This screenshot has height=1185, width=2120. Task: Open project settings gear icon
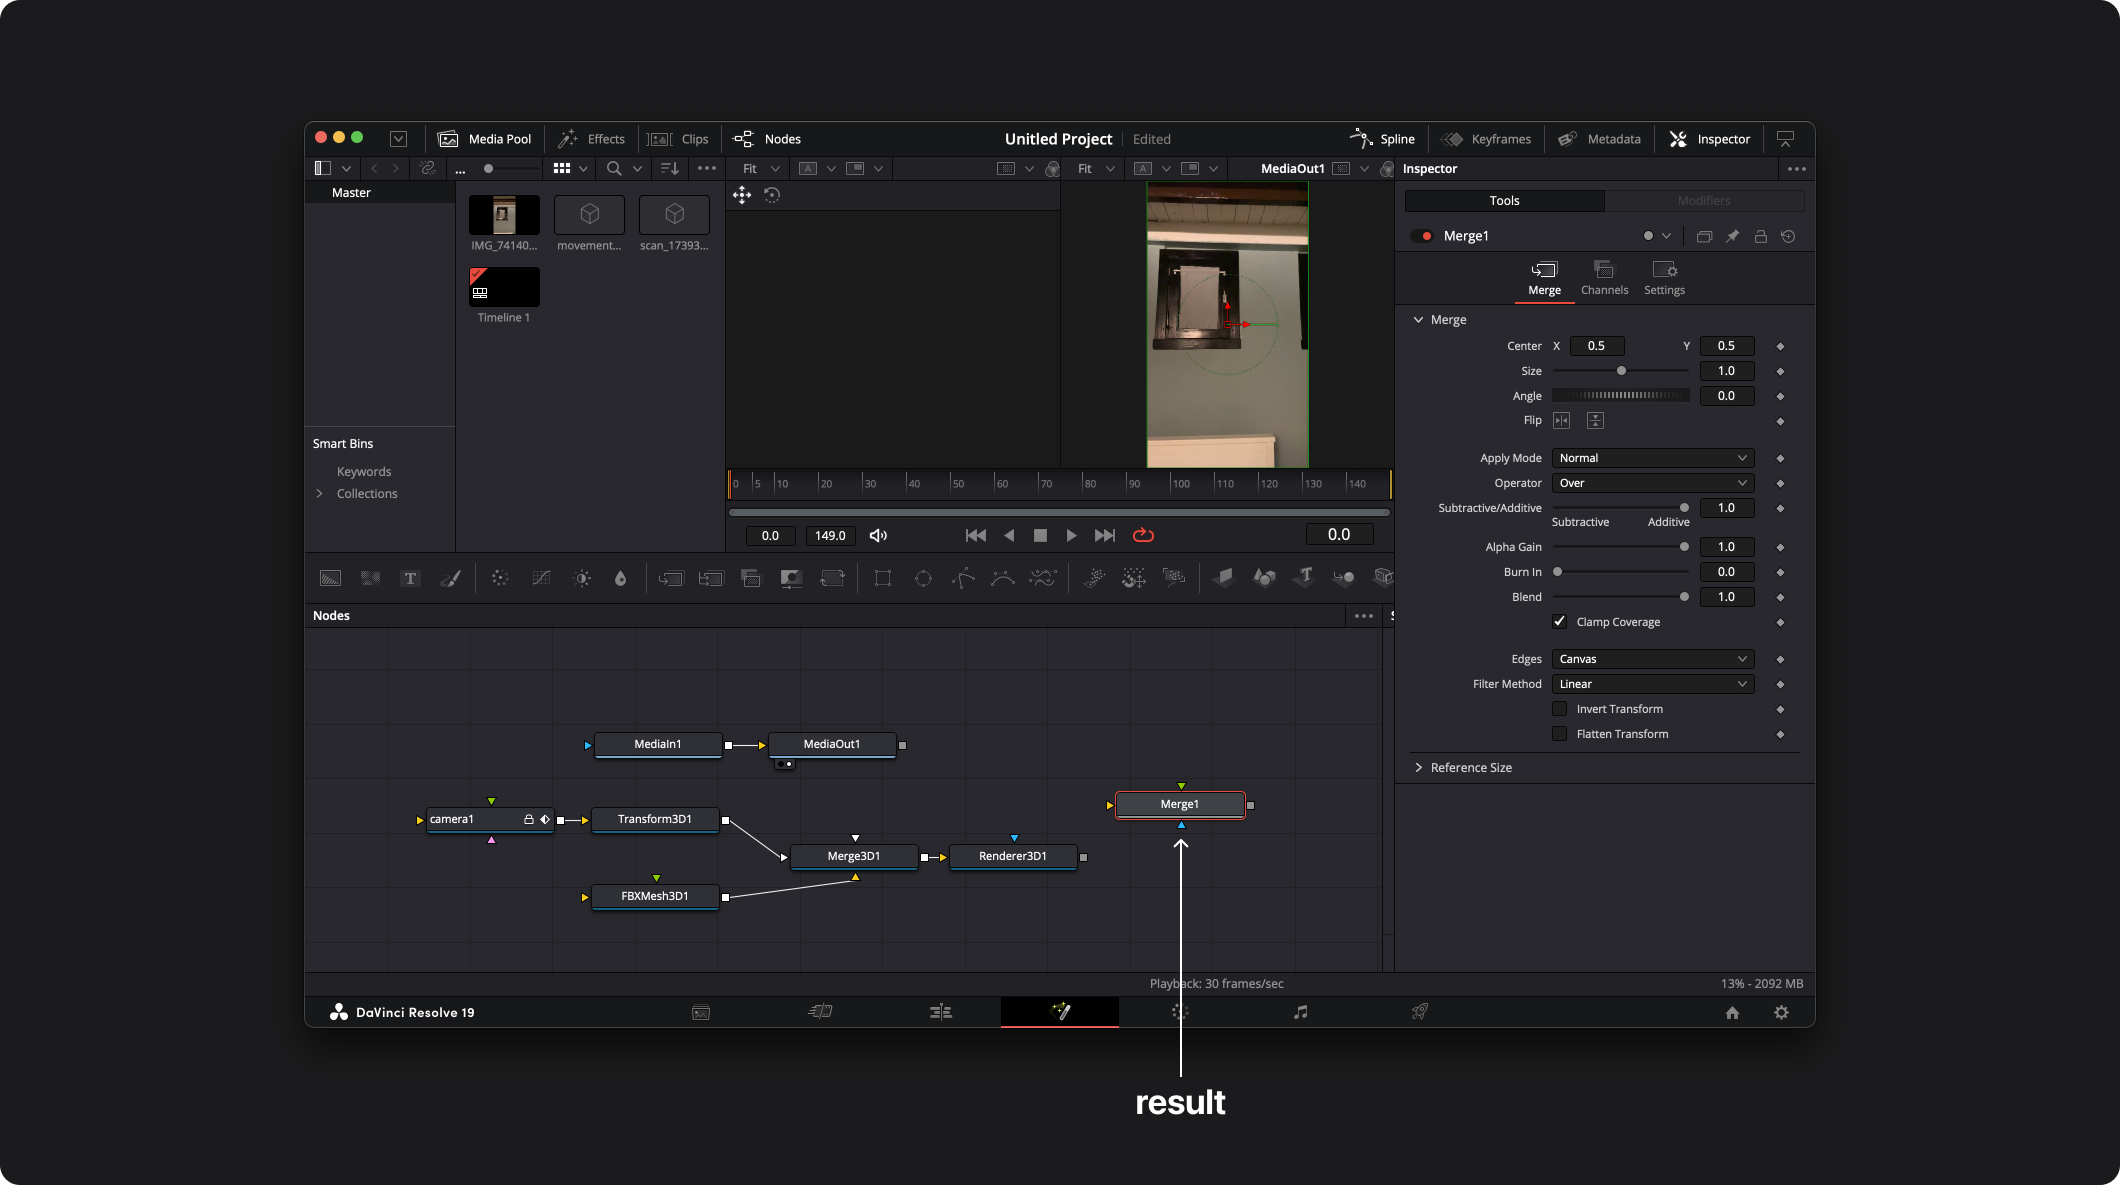(1781, 1012)
